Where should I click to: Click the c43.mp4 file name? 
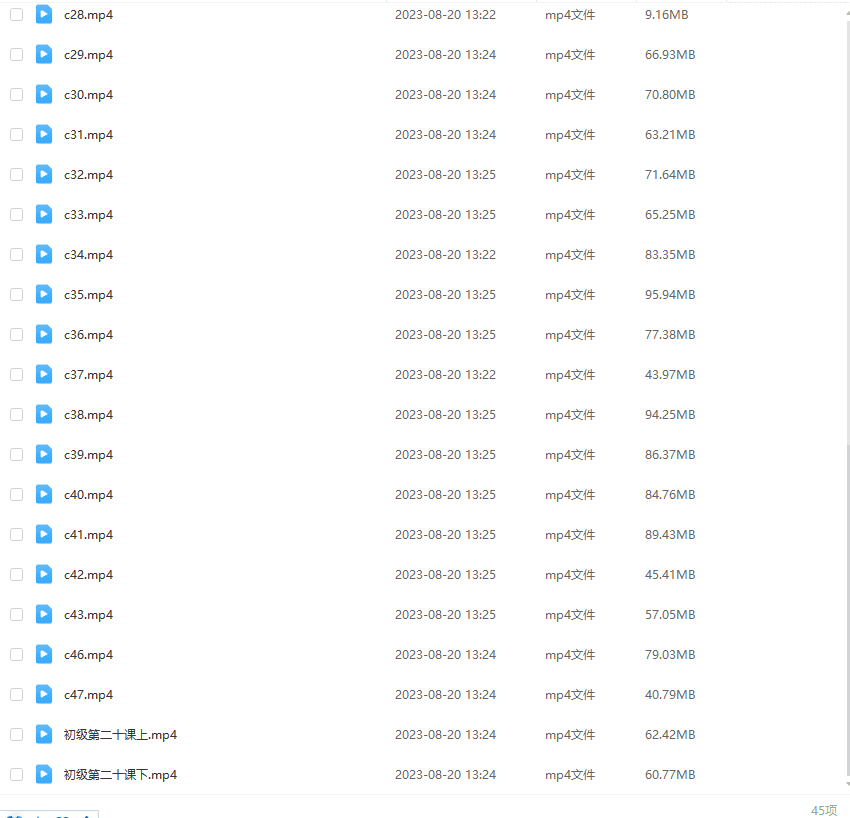[88, 615]
